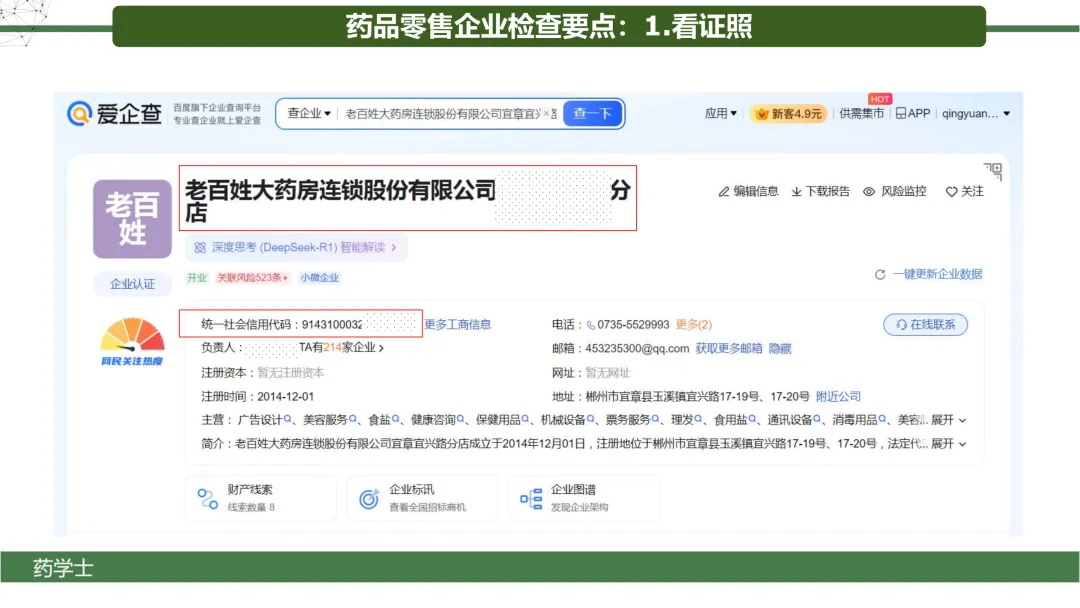The width and height of the screenshot is (1080, 608).
Task: Open 供需集市 in the top navigation
Action: click(861, 114)
